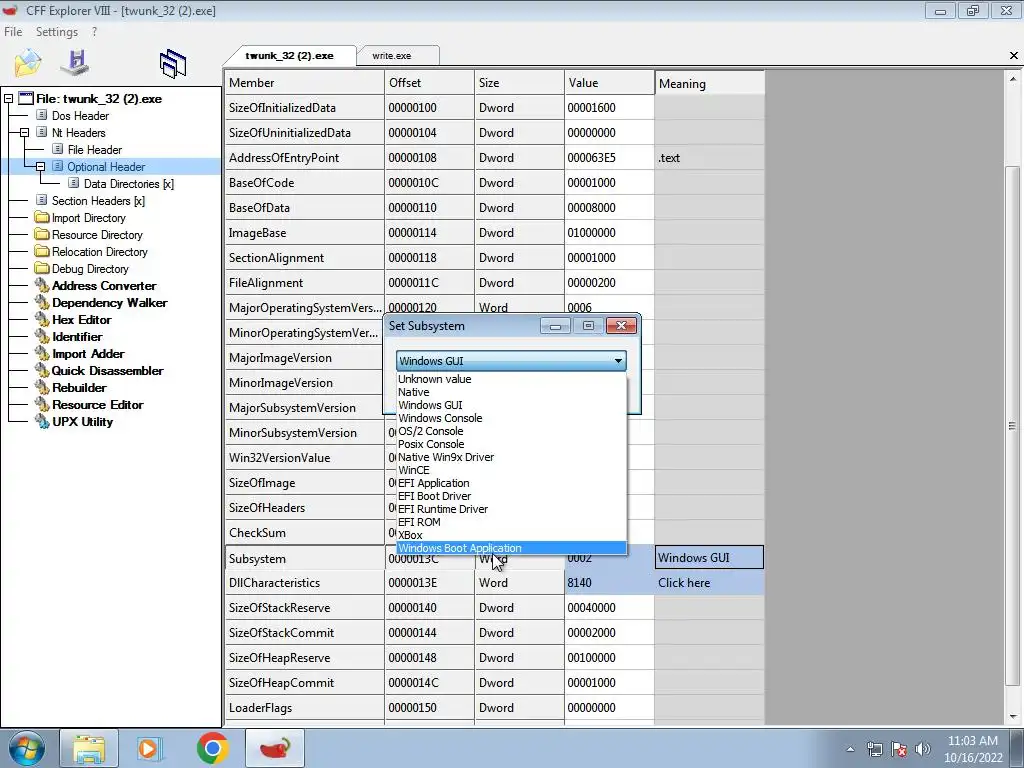Screen dimensions: 1024x768
Task: Click the Data Directories node icon
Action: pos(73,183)
